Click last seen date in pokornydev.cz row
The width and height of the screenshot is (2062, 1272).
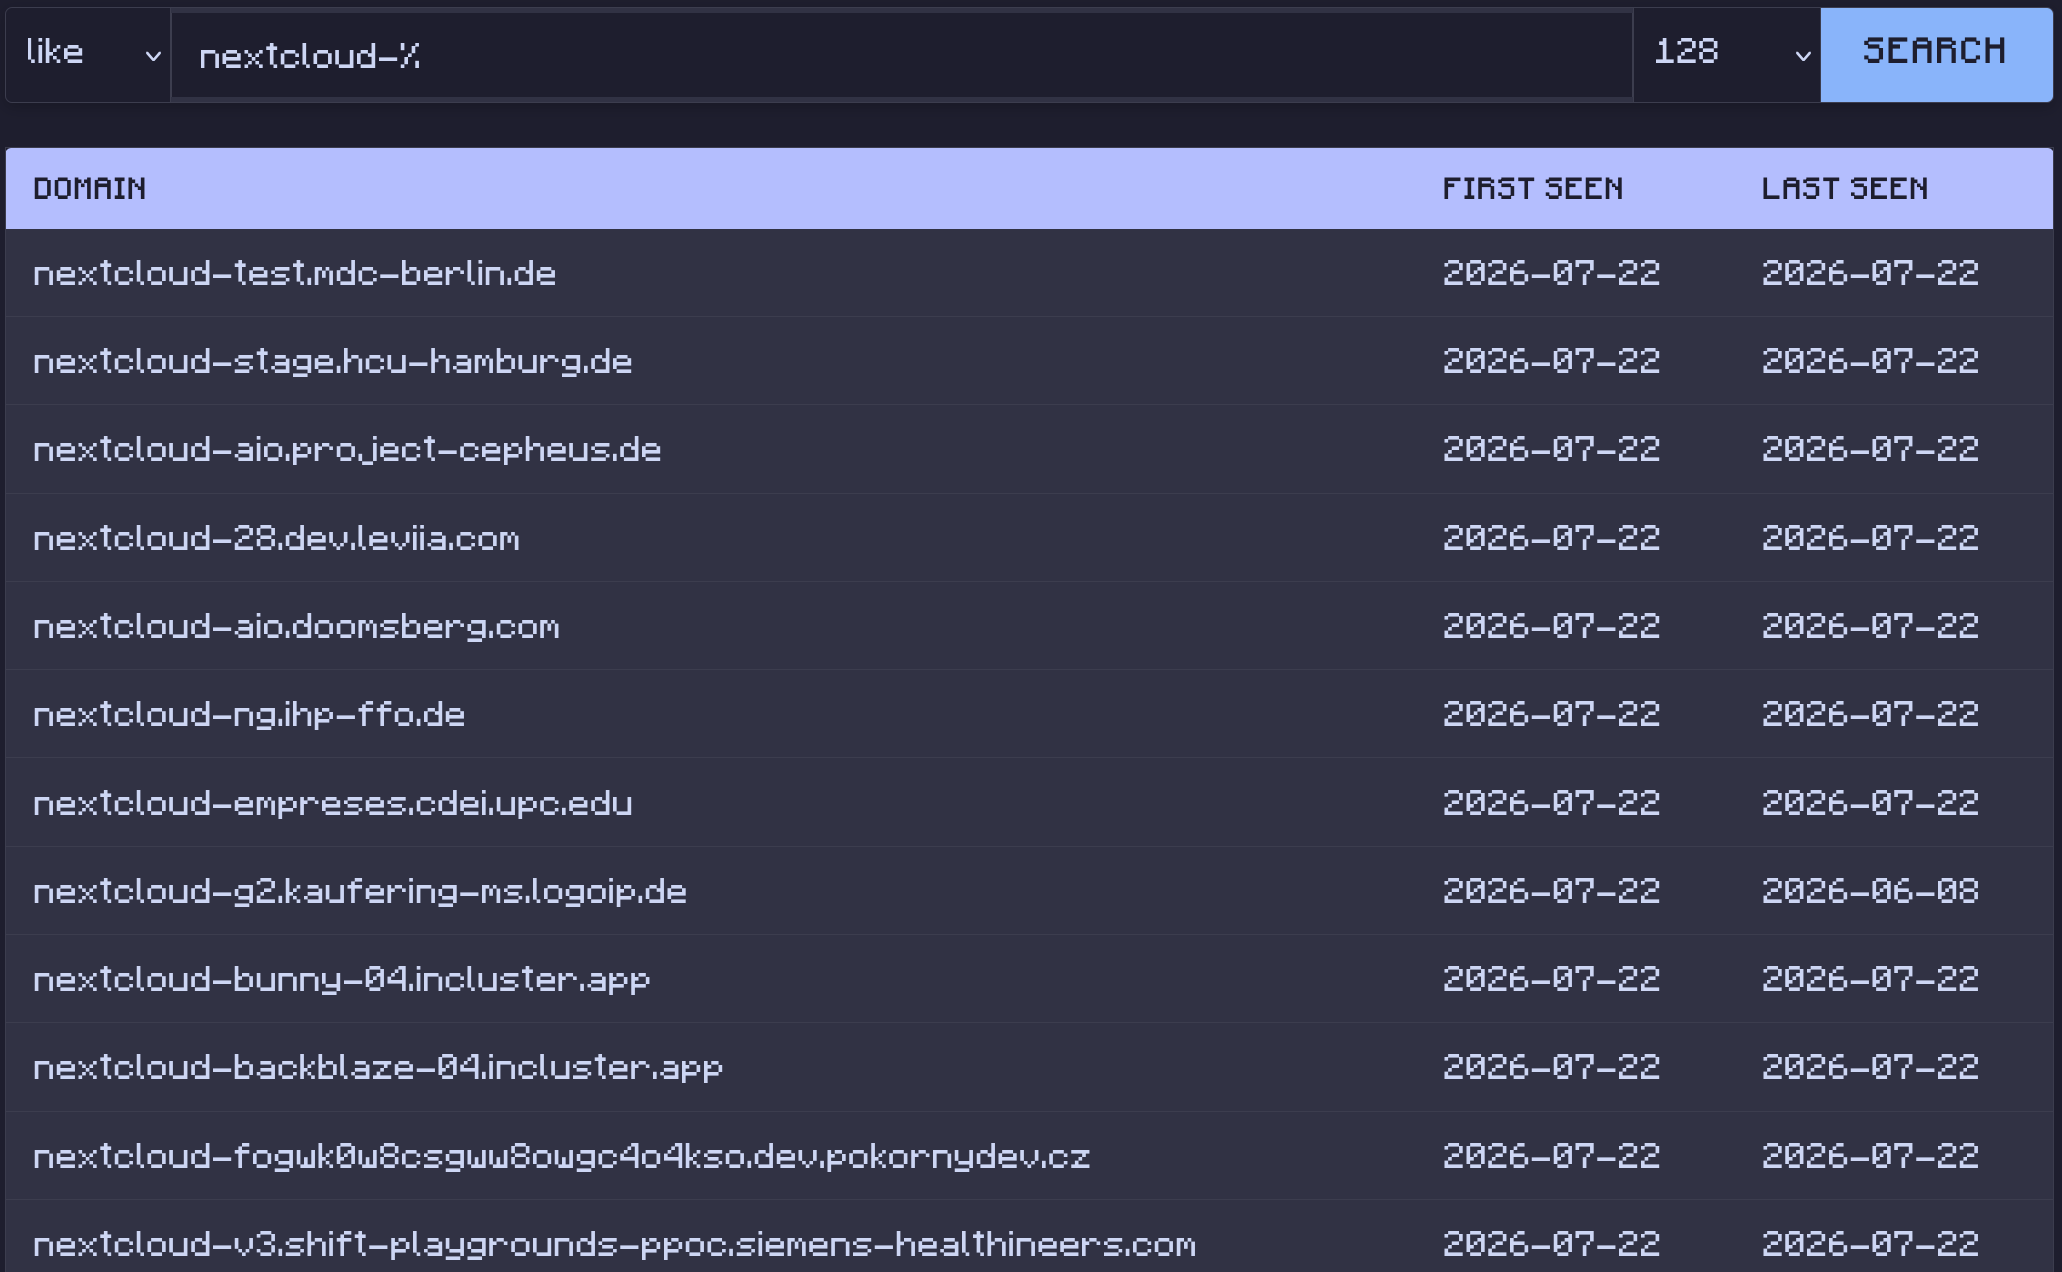[1870, 1156]
